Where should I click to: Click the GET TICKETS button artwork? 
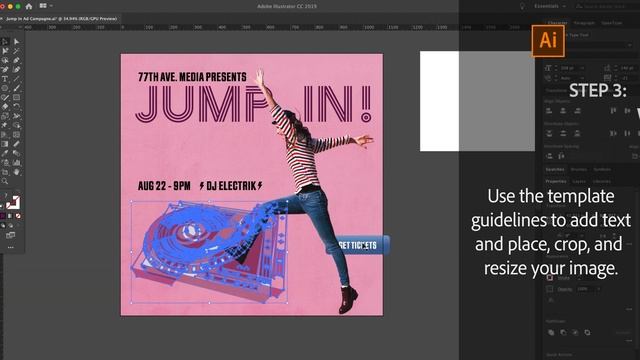(358, 245)
